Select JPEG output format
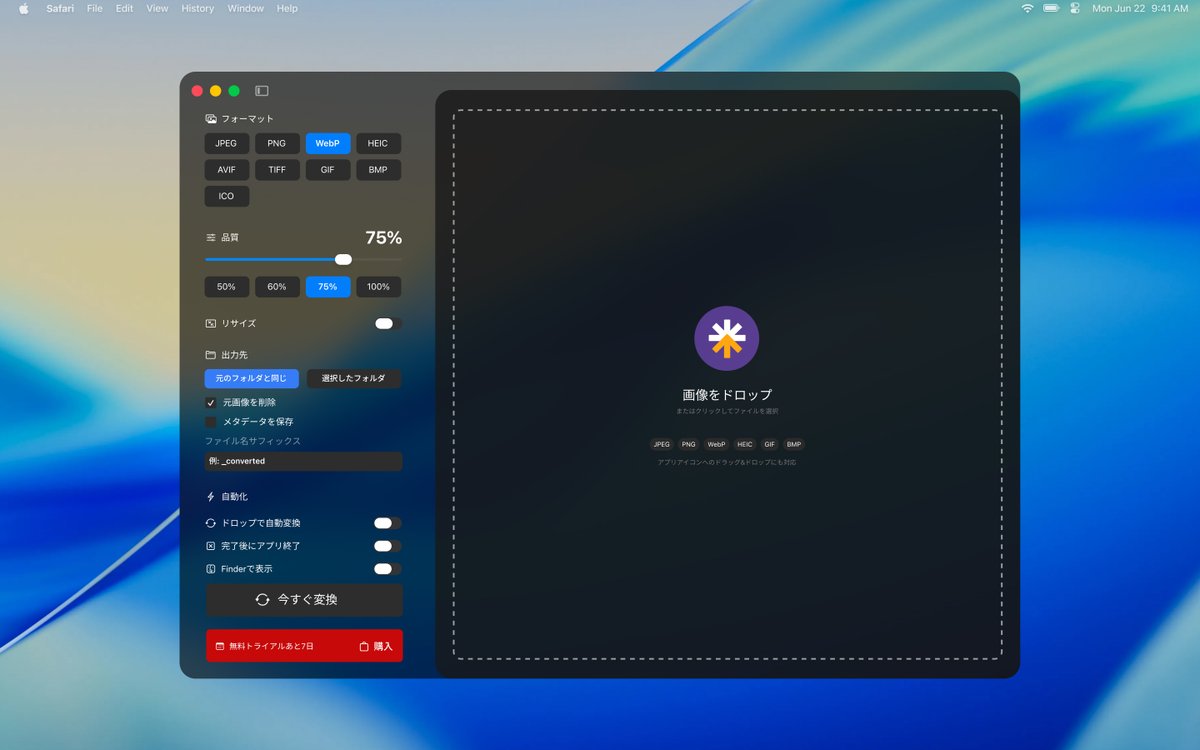The height and width of the screenshot is (750, 1200). tap(227, 144)
